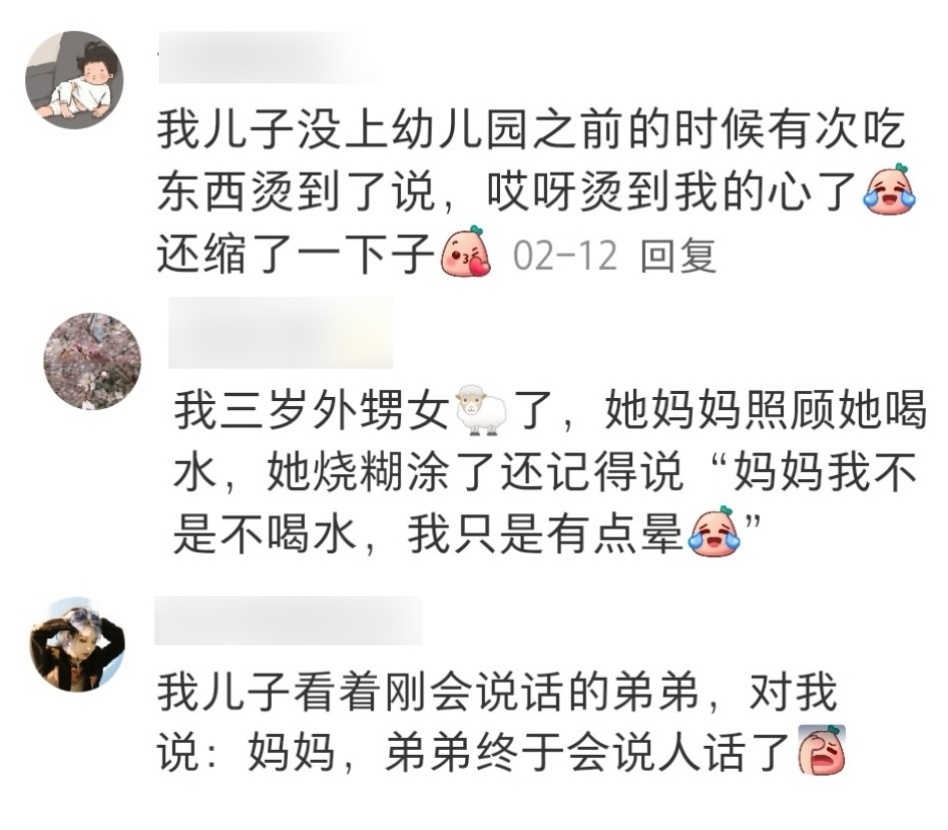Select the line 我儿子没上幼儿园之前的时候有次吃

coord(531,129)
